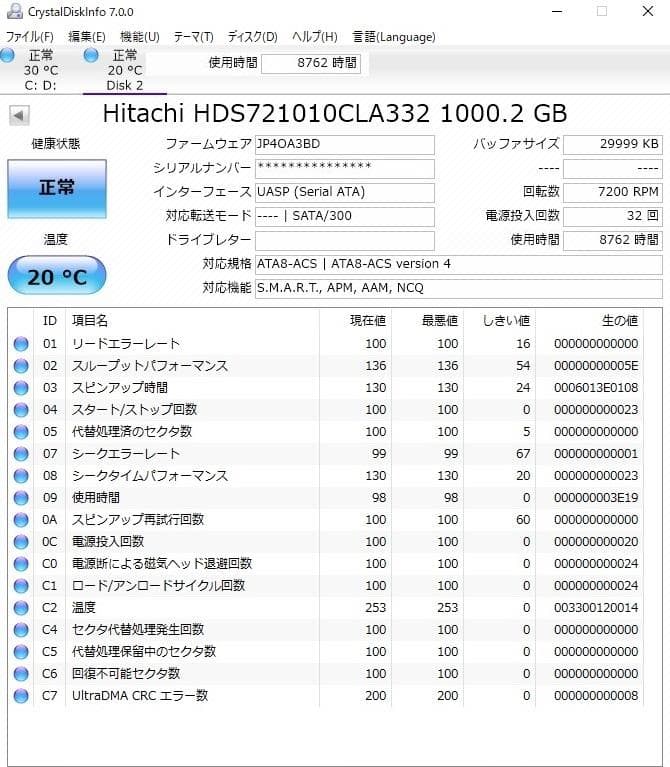
Task: Click the 項目名 column header
Action: (90, 321)
